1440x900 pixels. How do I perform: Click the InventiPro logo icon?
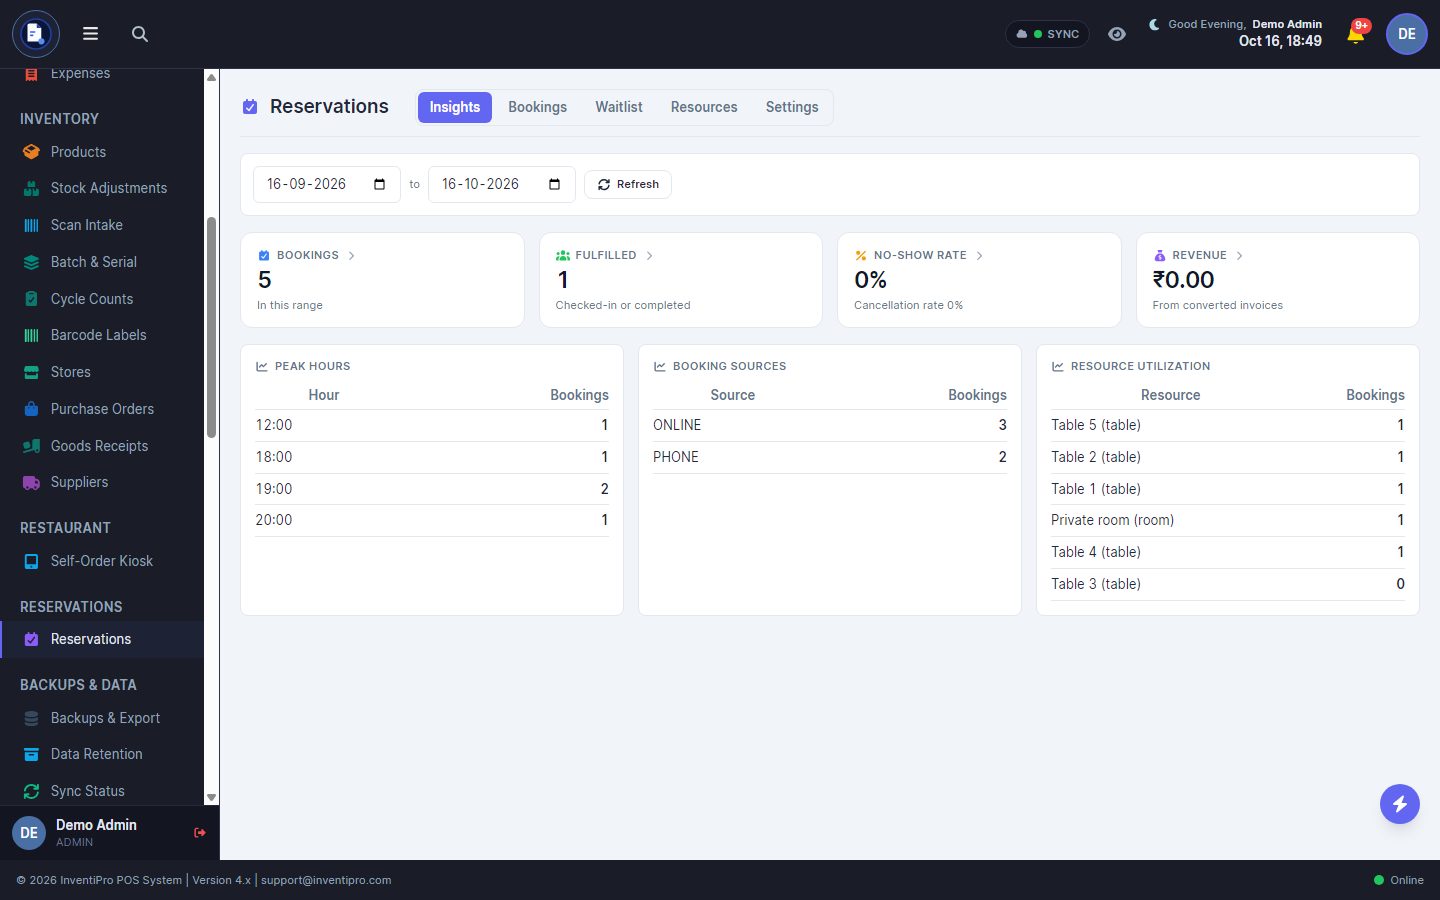click(36, 34)
